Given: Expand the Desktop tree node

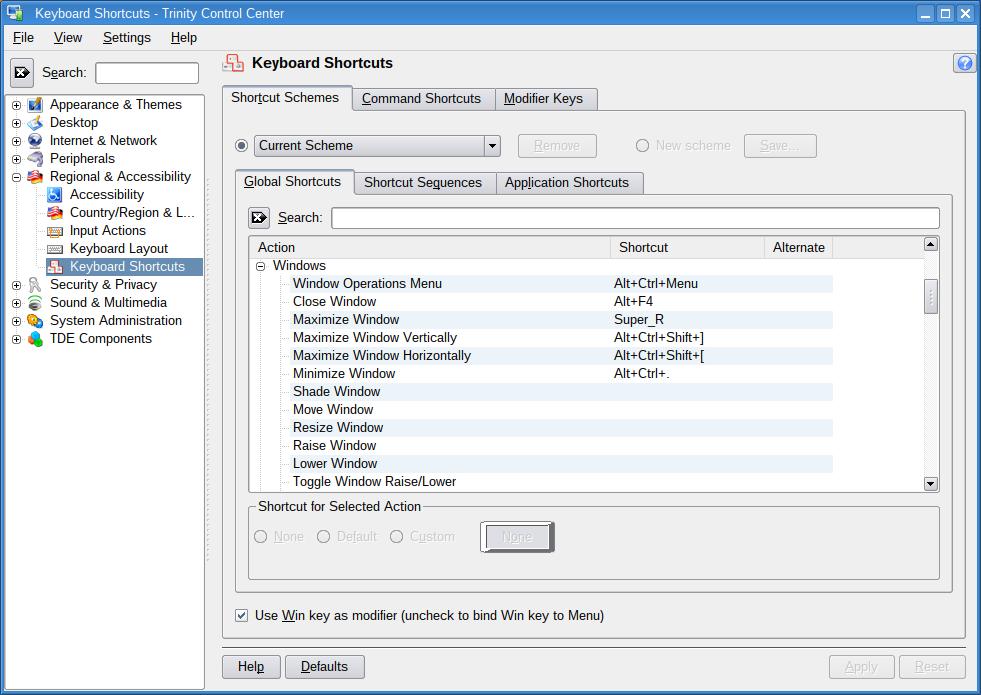Looking at the screenshot, I should (x=16, y=123).
